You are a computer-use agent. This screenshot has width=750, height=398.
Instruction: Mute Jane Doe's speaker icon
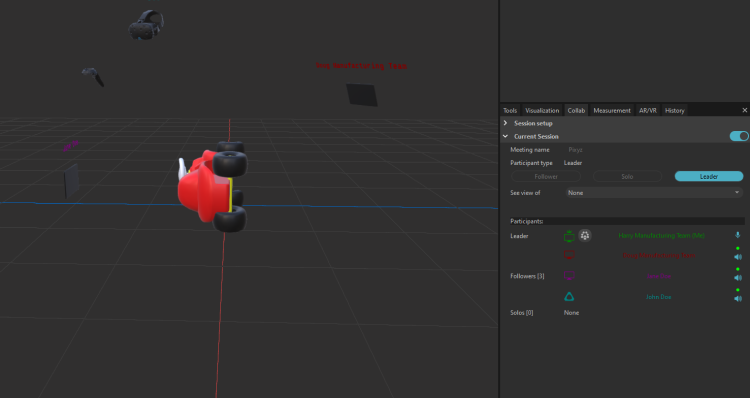coord(738,278)
